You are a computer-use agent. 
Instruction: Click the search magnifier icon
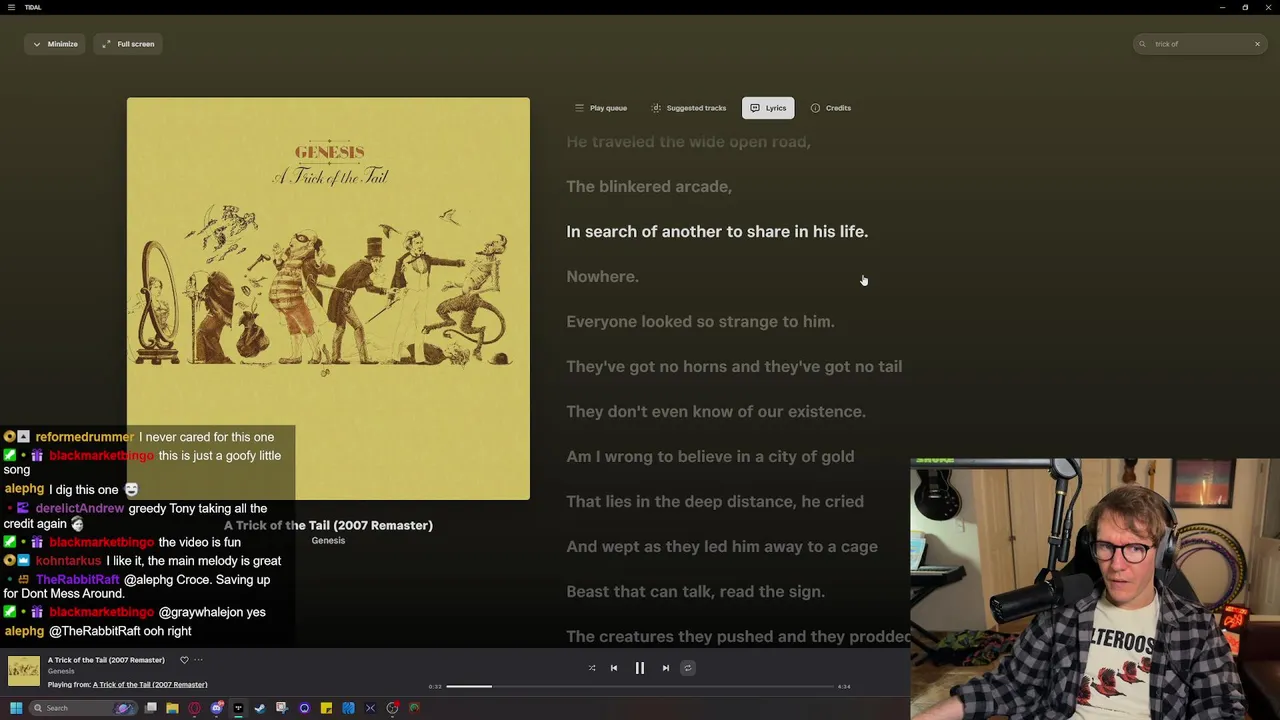[1142, 44]
